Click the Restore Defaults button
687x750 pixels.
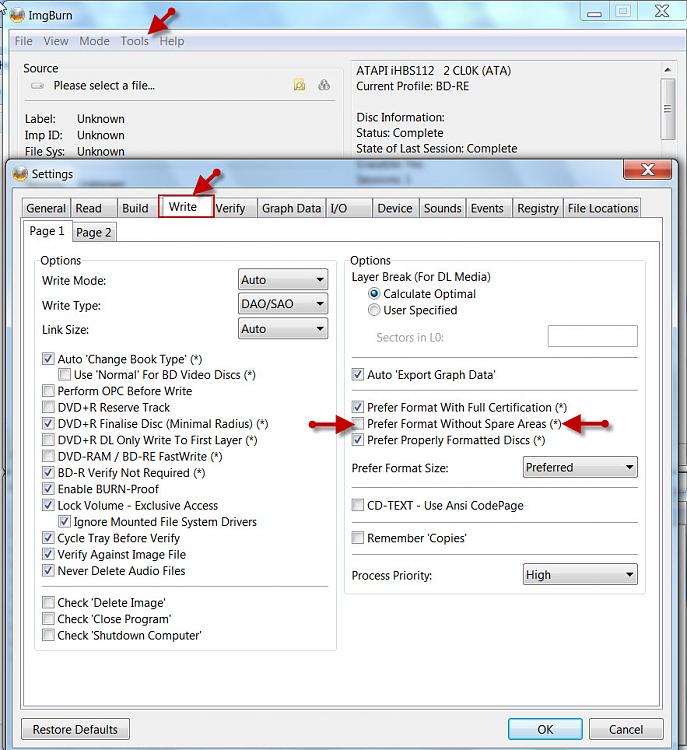tap(75, 729)
